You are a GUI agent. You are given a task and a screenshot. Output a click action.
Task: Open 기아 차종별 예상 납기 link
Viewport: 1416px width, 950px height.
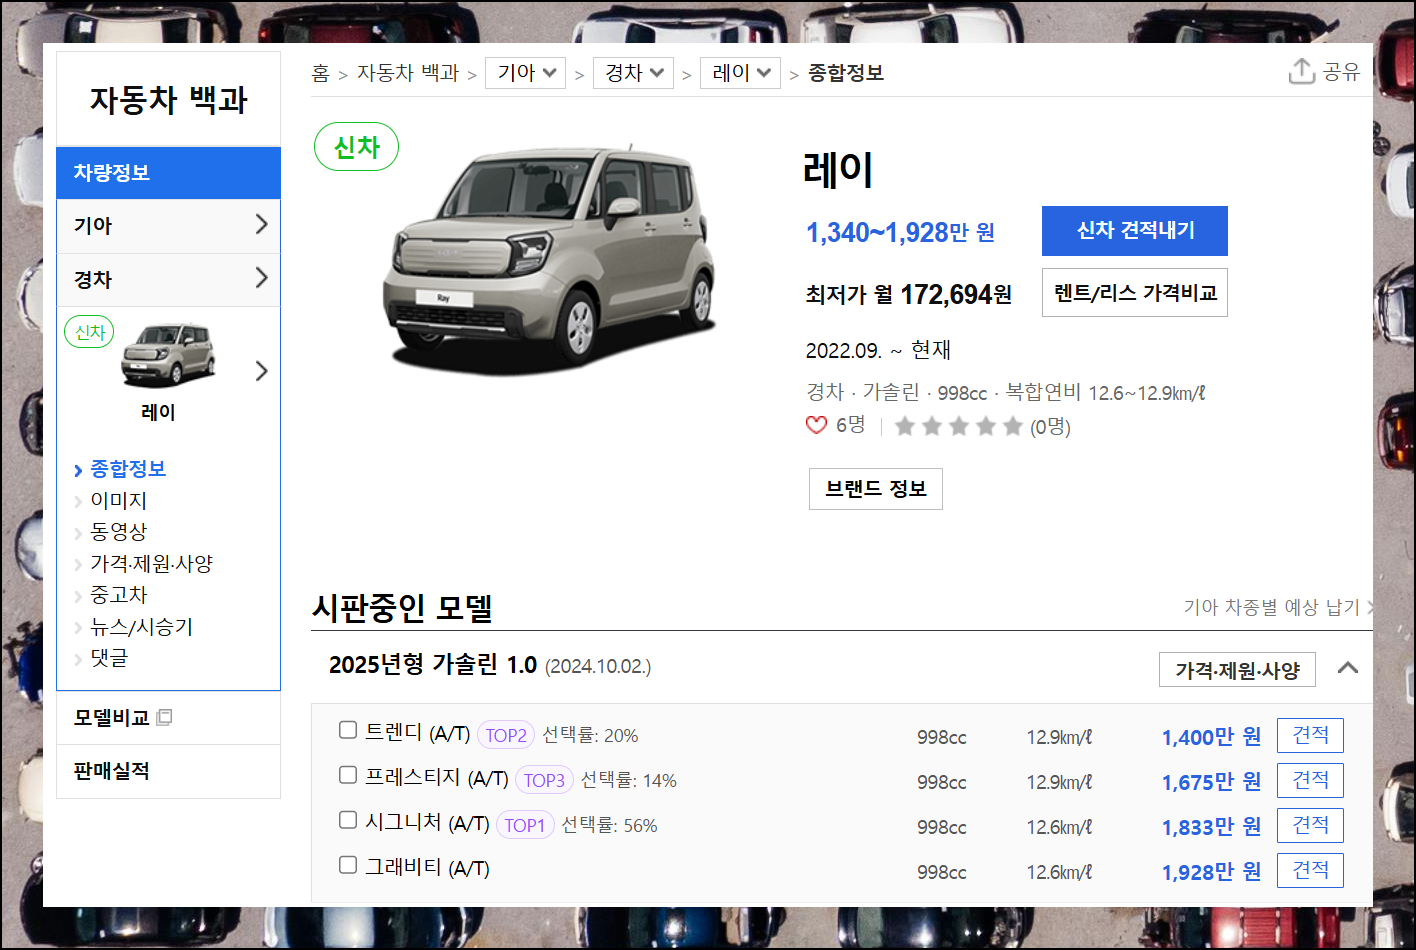[1277, 607]
